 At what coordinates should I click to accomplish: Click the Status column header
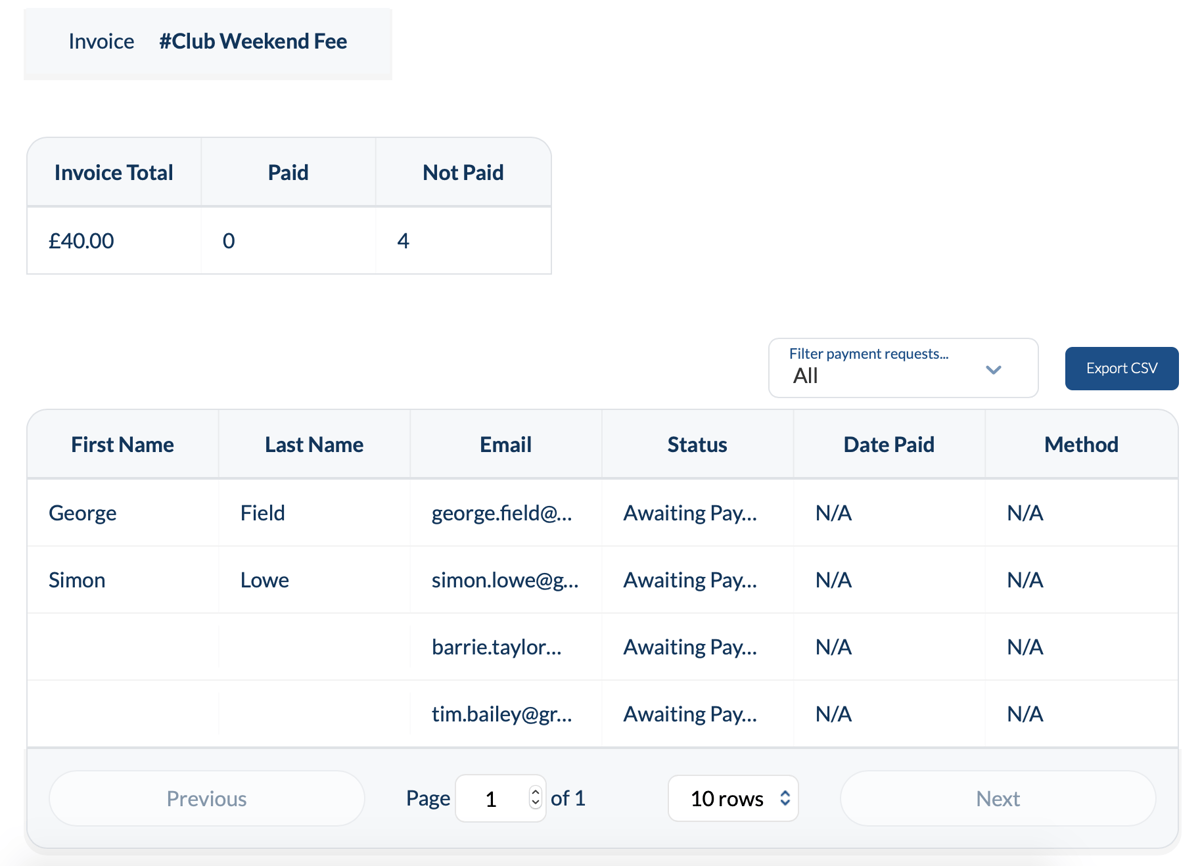pyautogui.click(x=697, y=444)
